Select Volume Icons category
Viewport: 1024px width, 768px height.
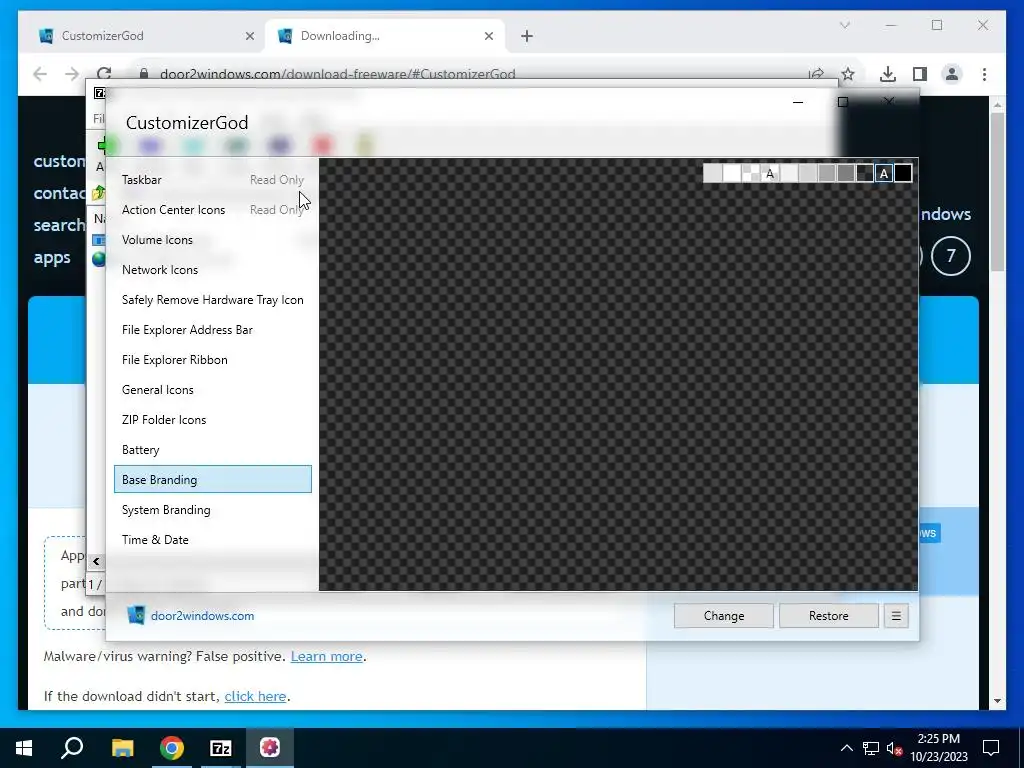pyautogui.click(x=213, y=240)
